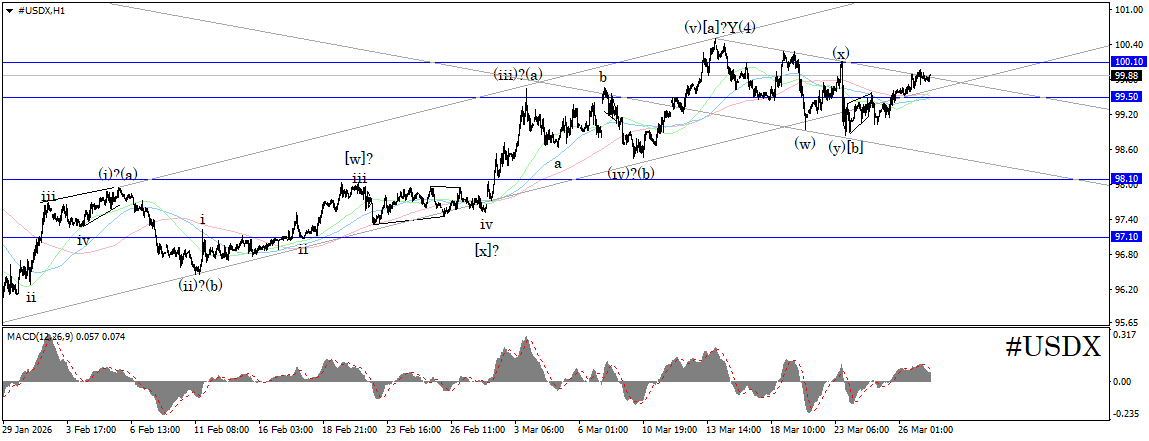Click the 95.65 price axis value

click(1126, 322)
